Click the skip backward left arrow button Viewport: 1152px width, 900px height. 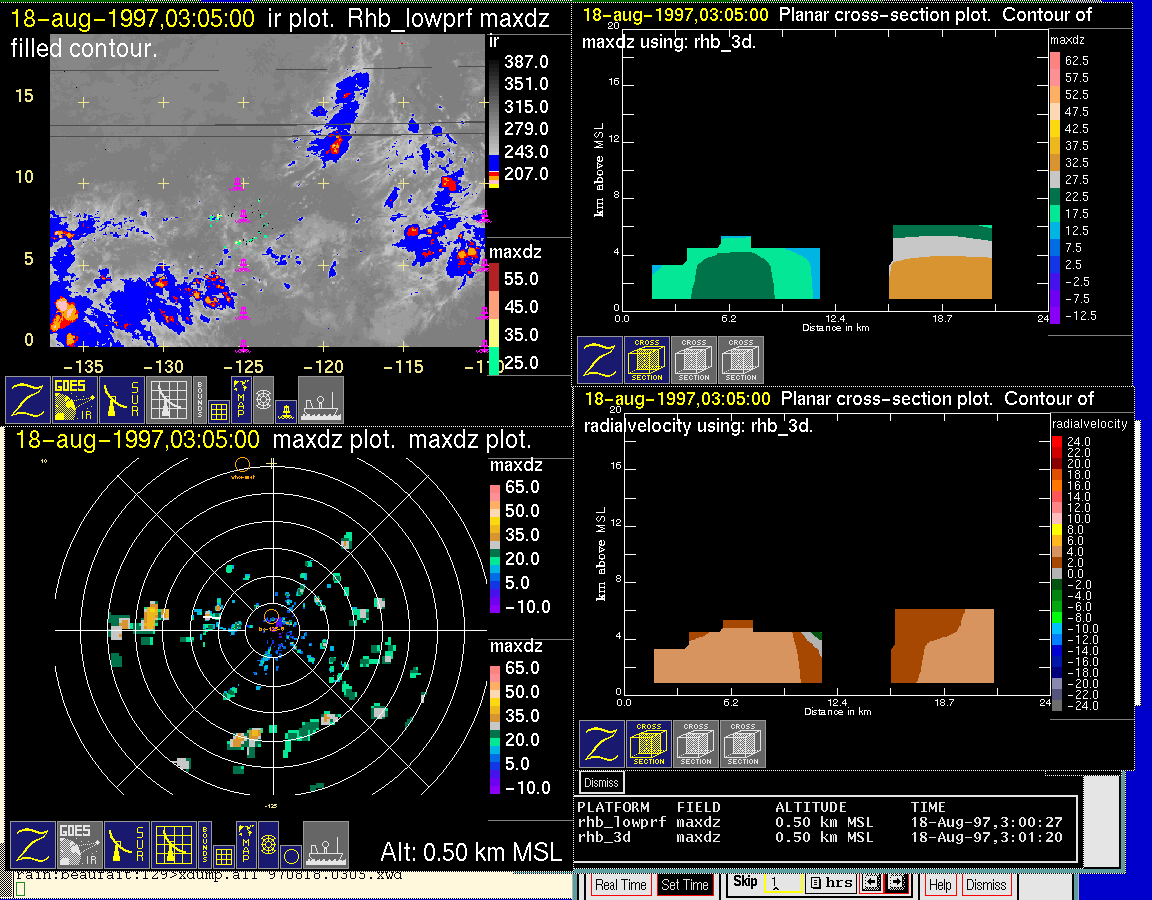coord(869,883)
